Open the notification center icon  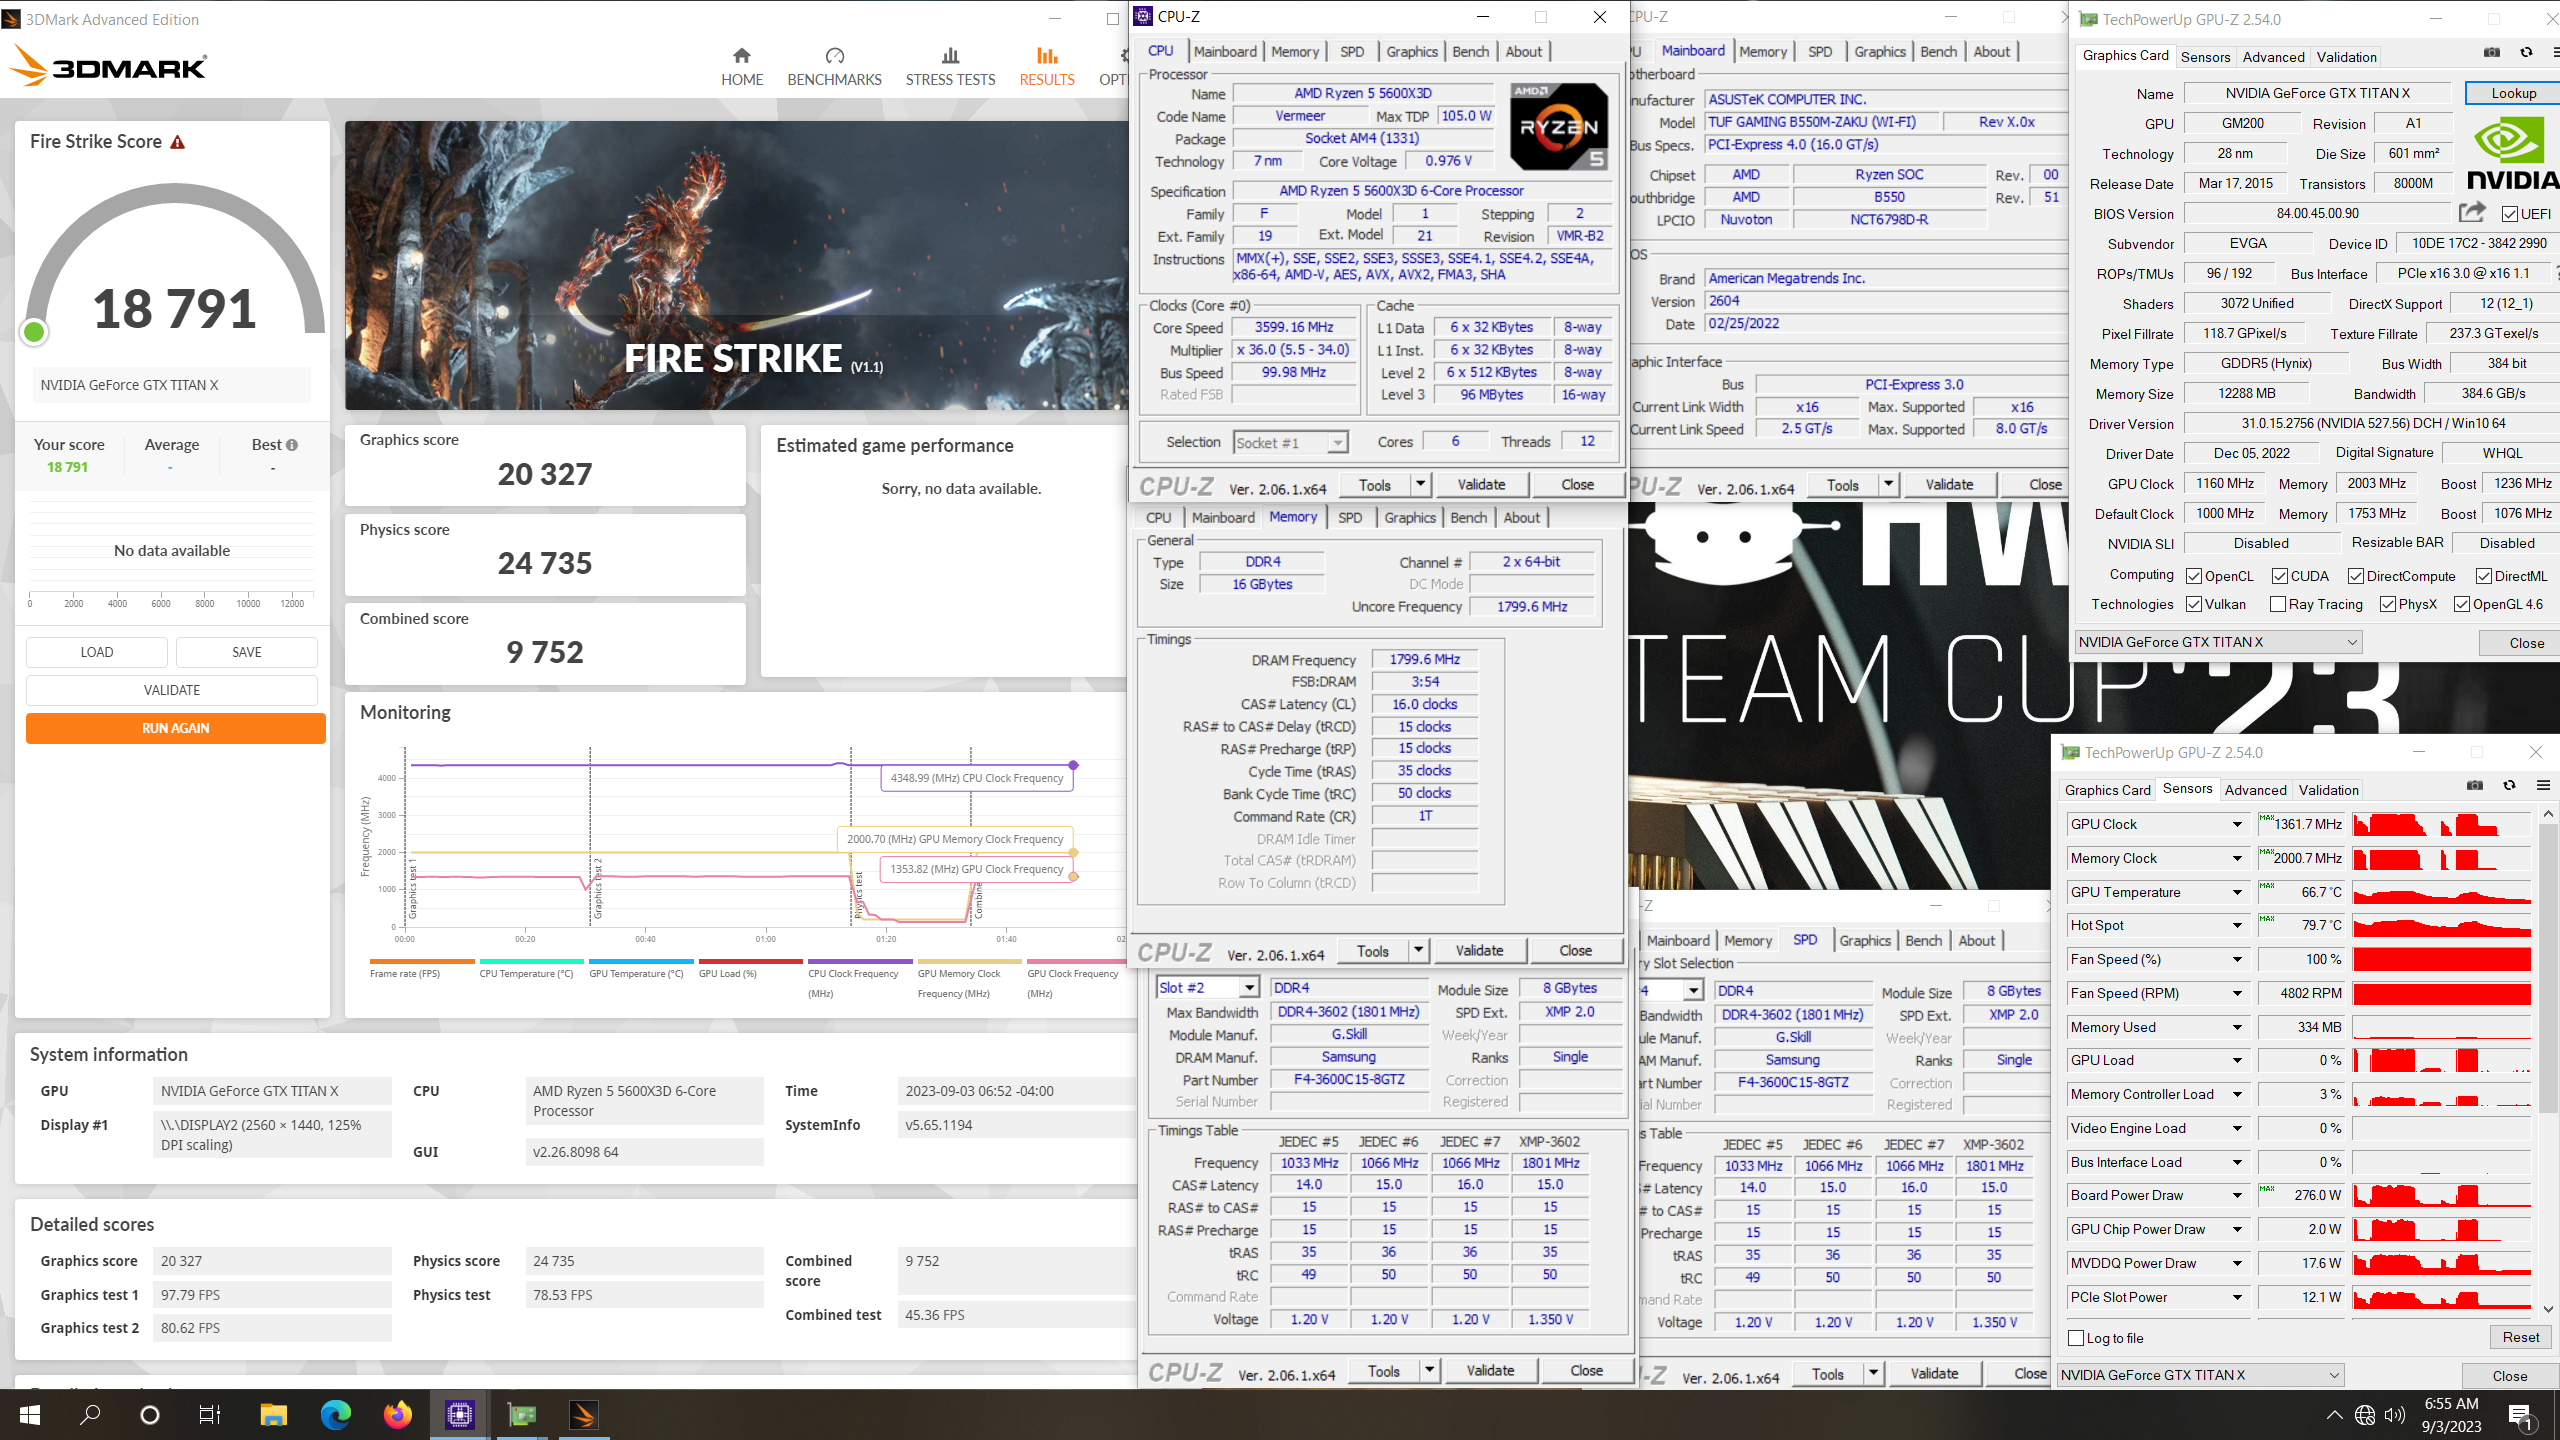[2520, 1415]
